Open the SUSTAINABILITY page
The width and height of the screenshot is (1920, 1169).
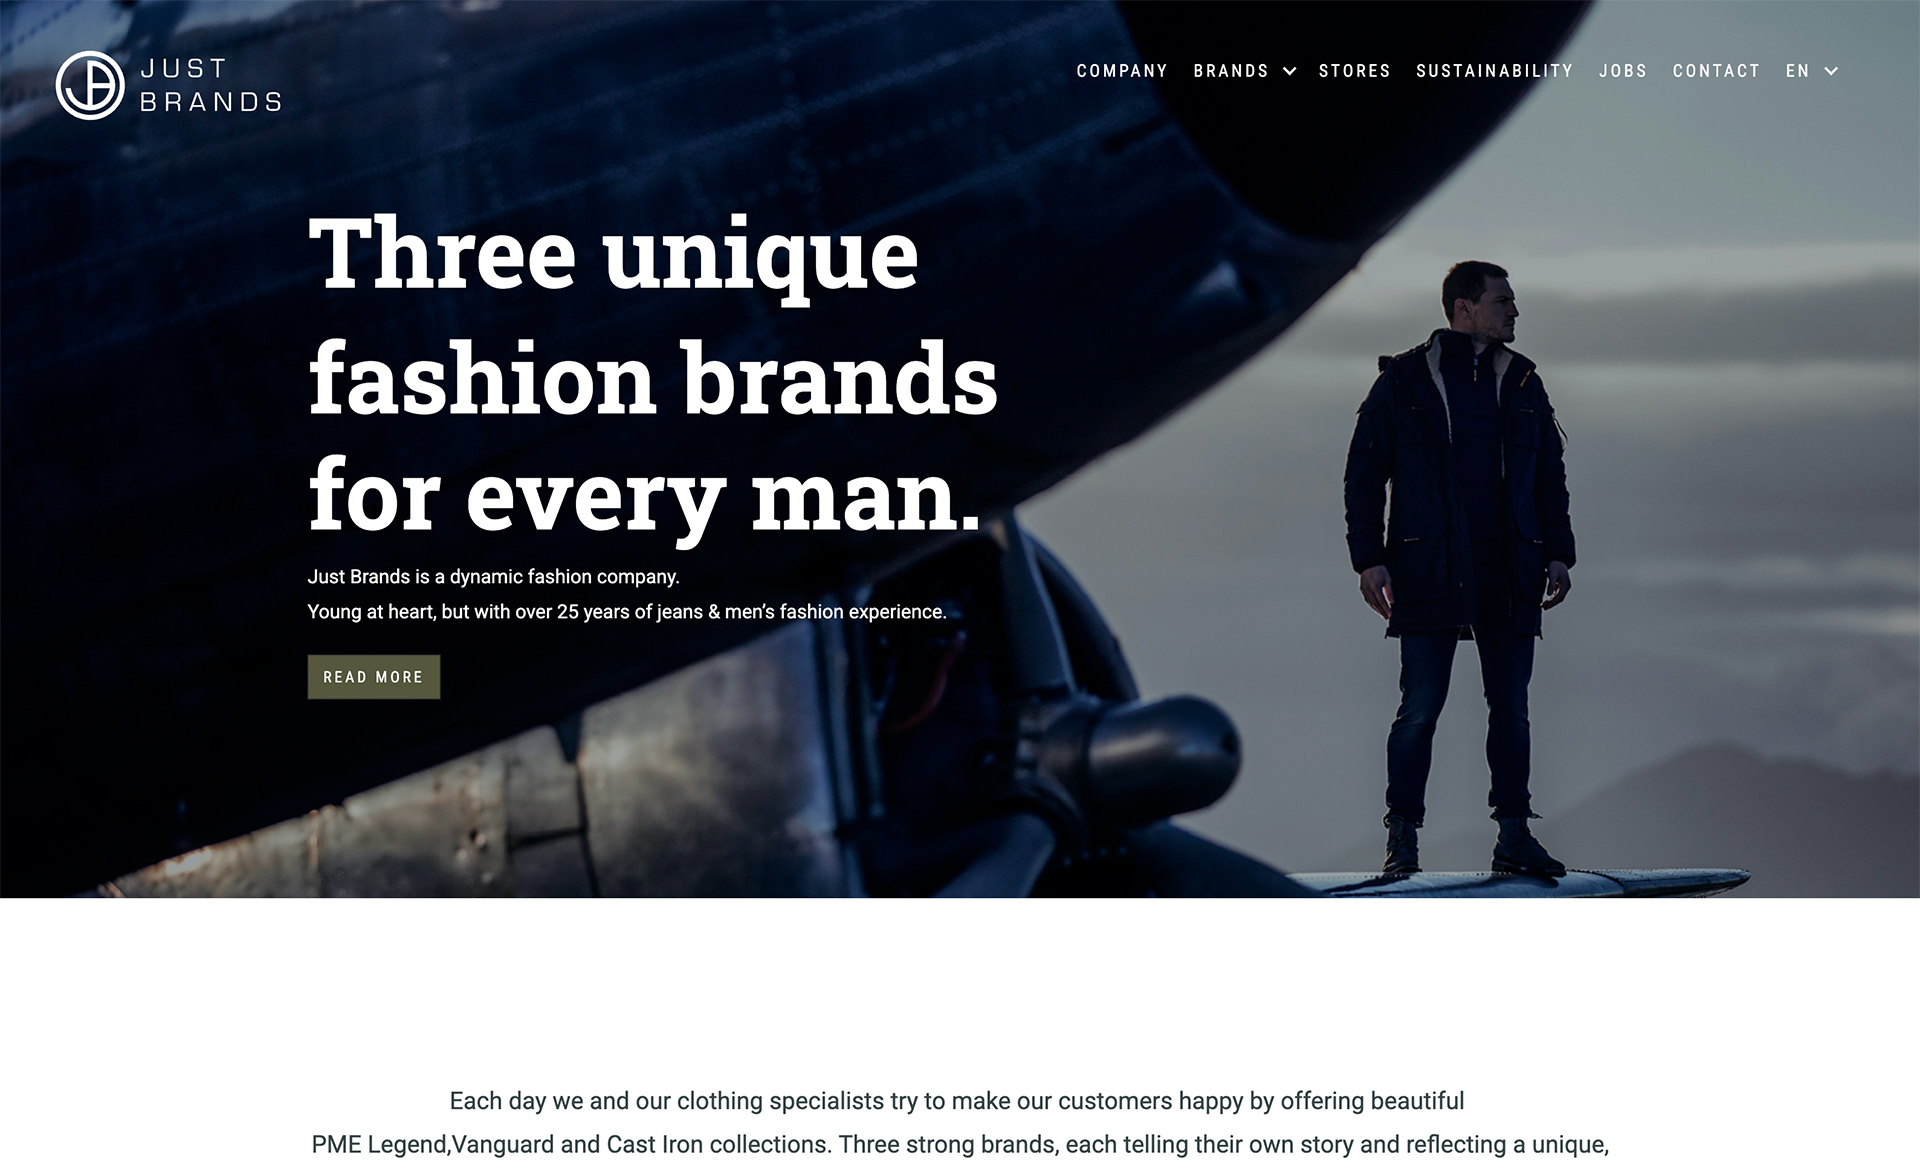pyautogui.click(x=1495, y=71)
